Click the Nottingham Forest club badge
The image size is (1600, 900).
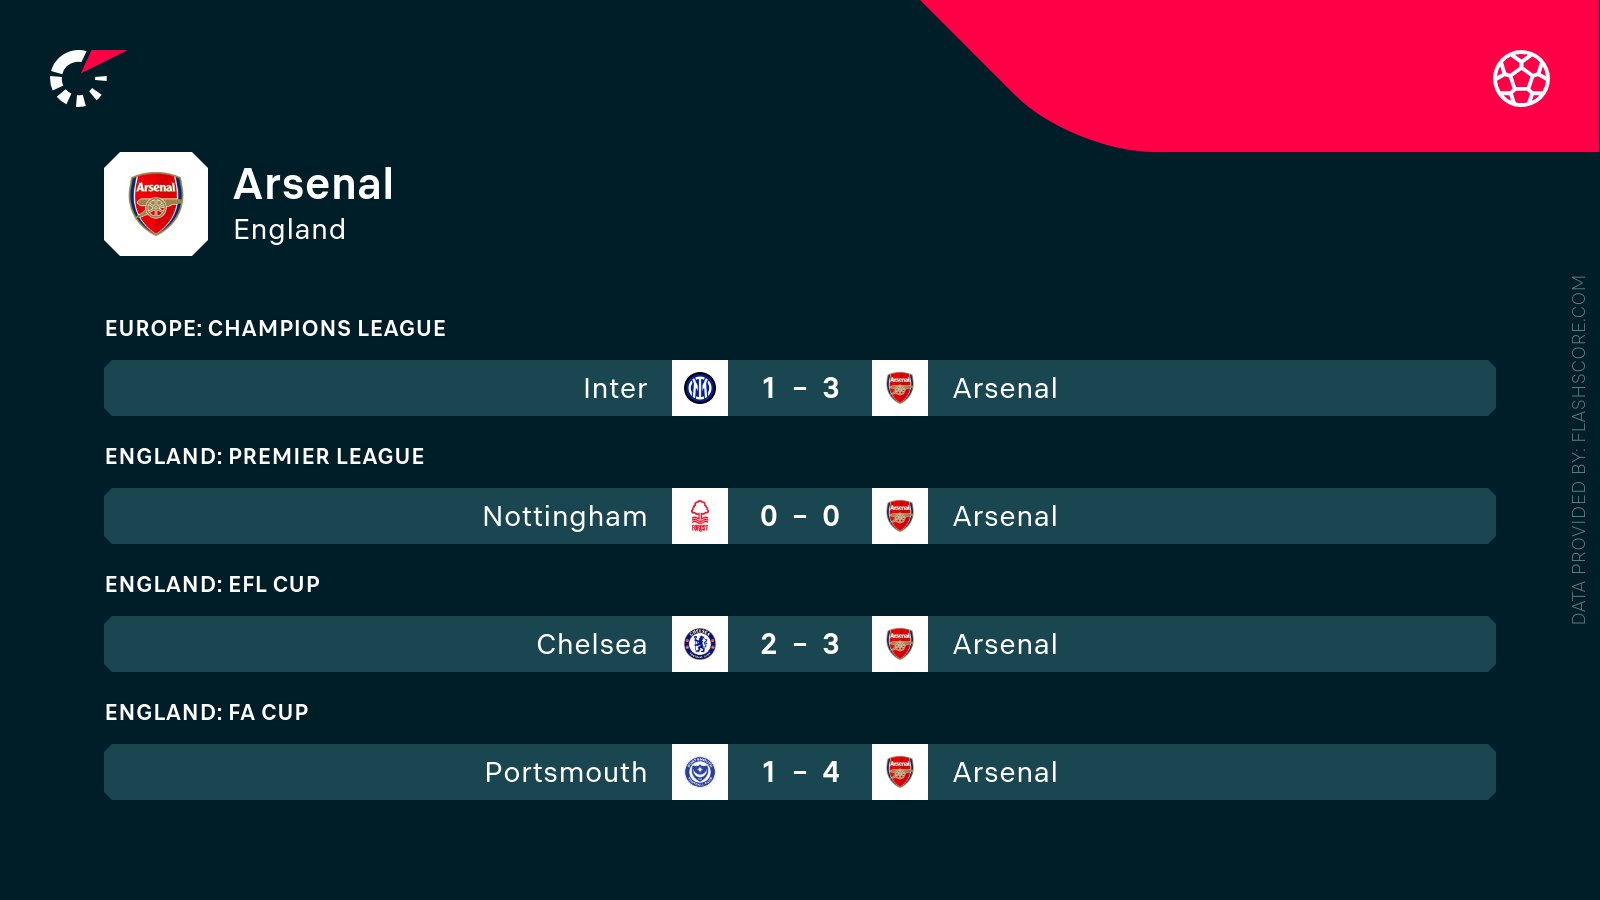[x=700, y=516]
